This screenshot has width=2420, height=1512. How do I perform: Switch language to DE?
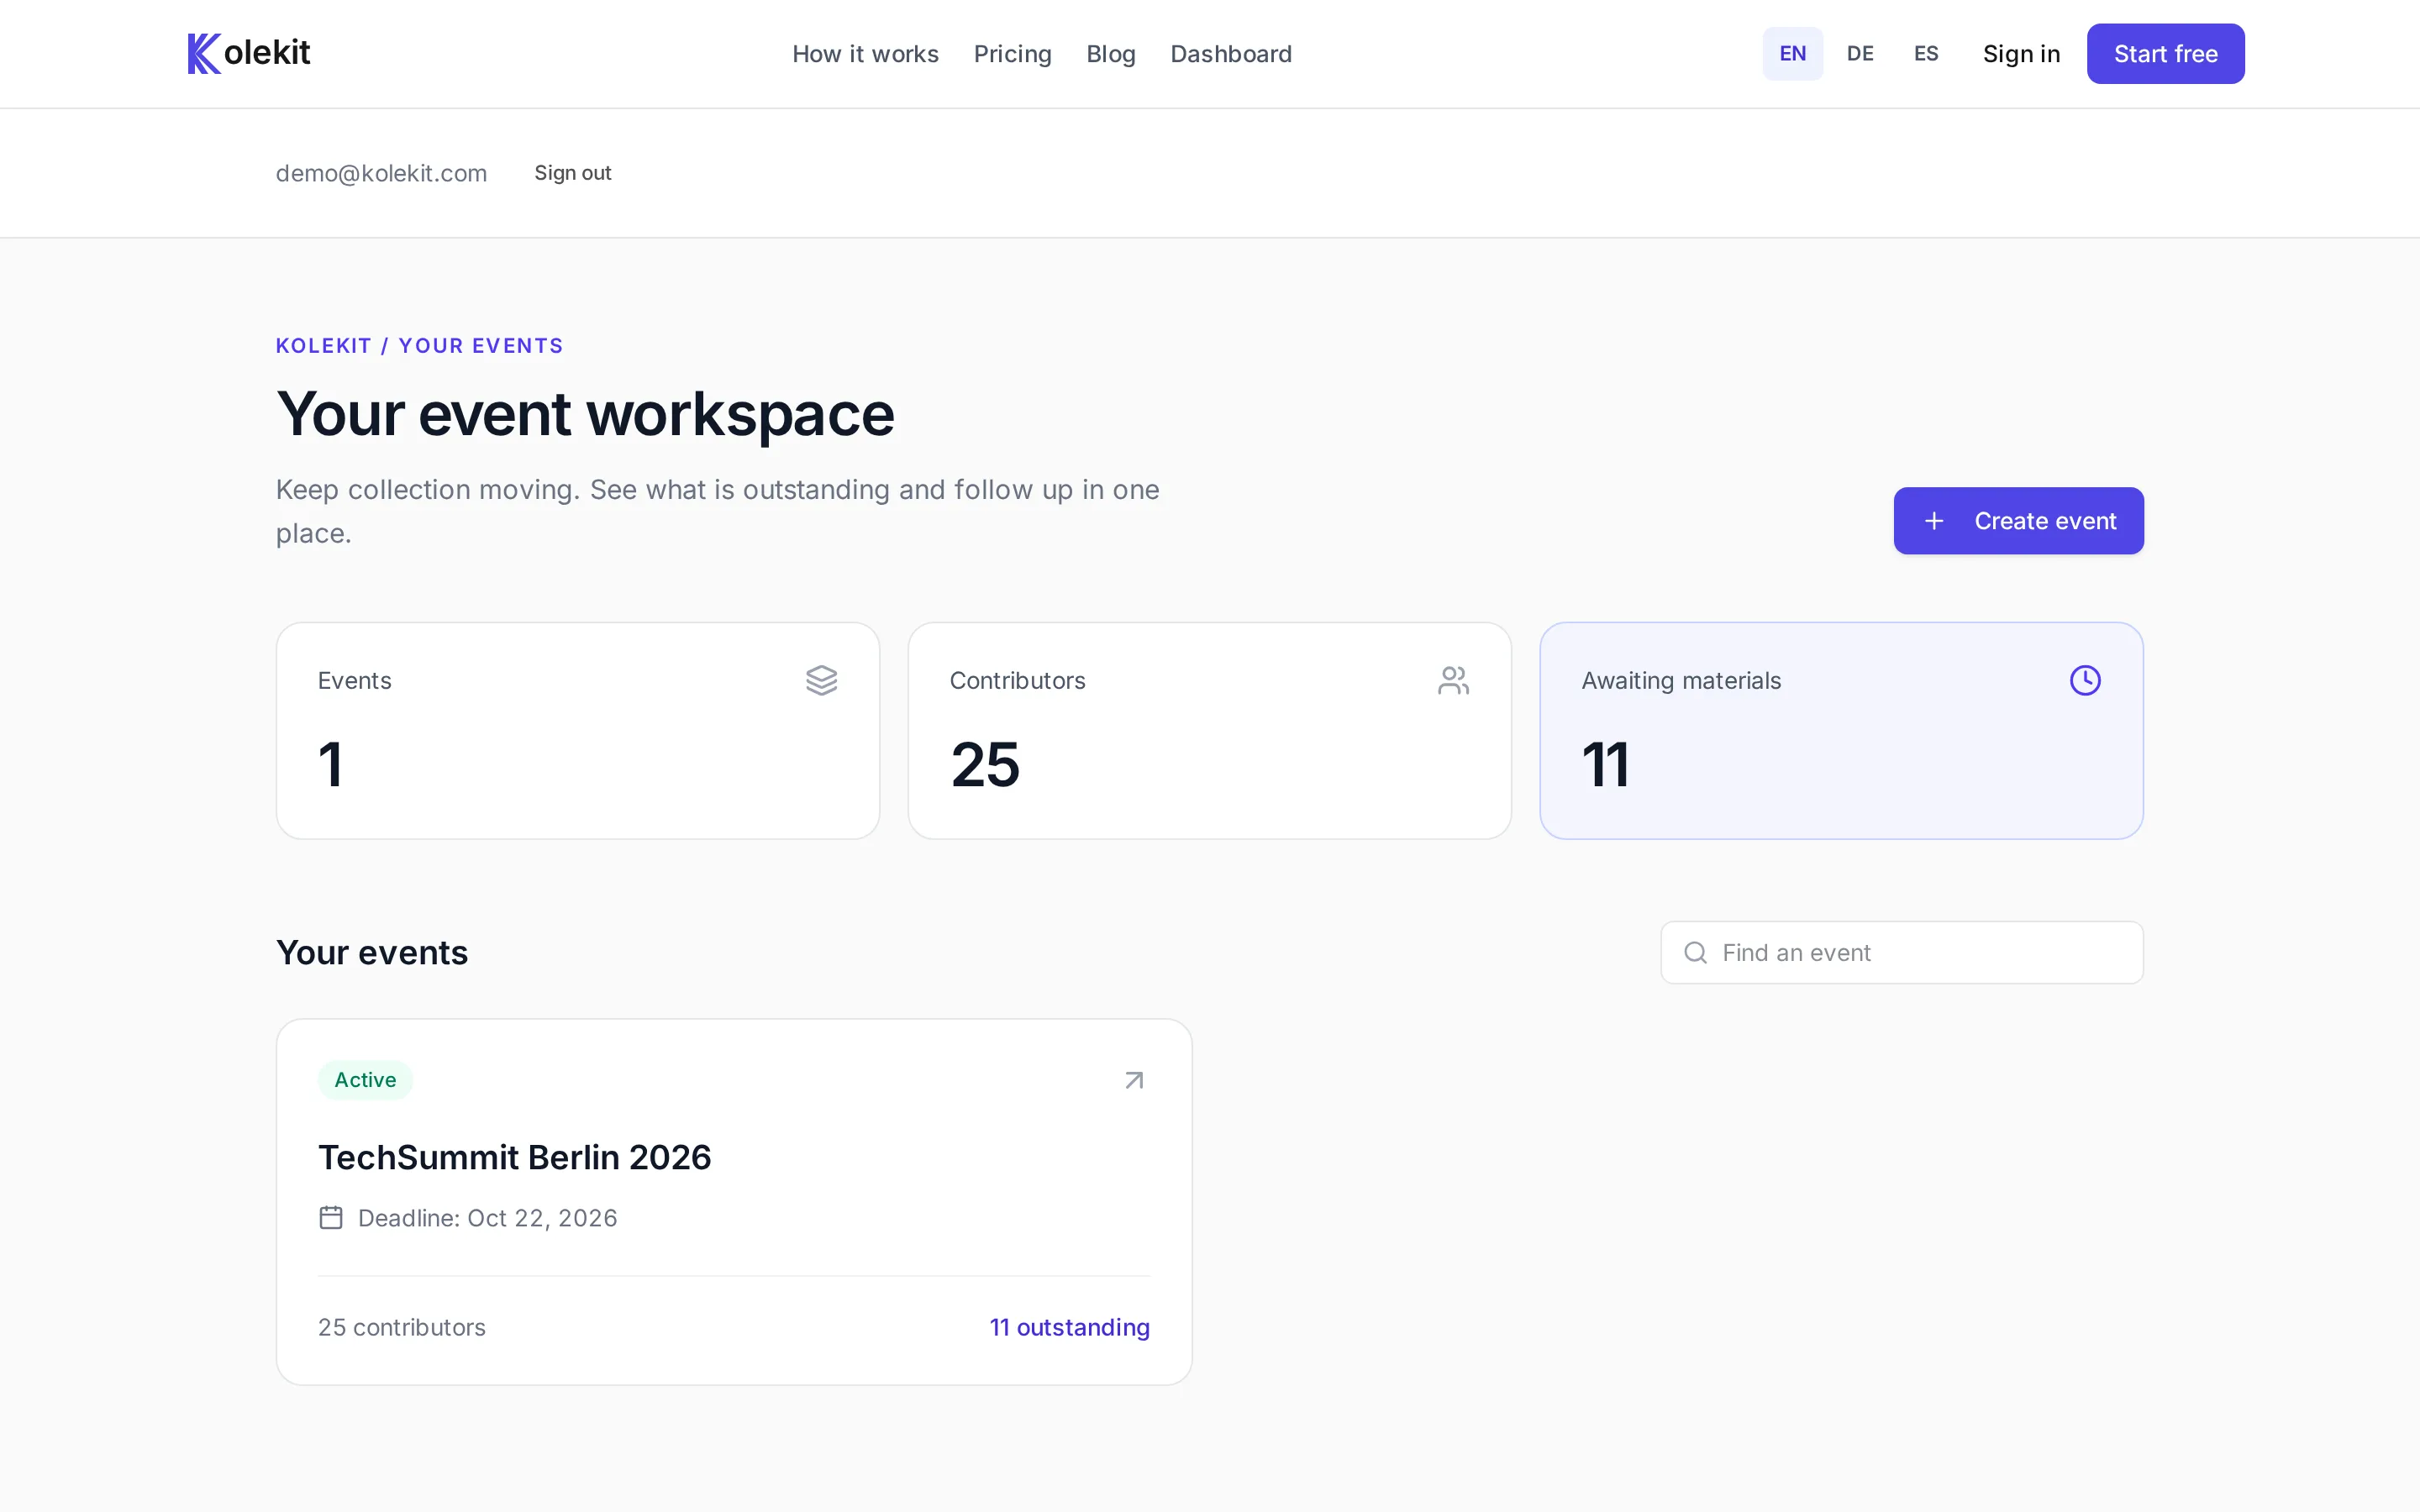[1860, 53]
